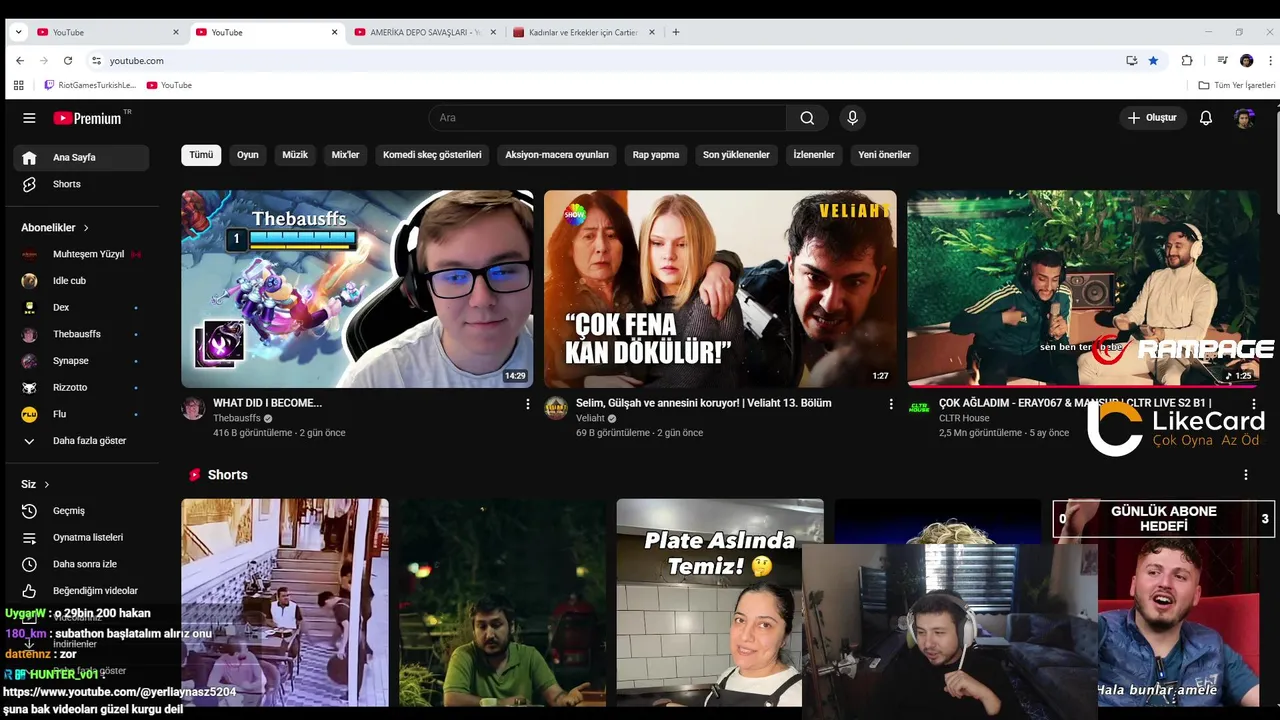This screenshot has width=1280, height=720.
Task: Open CLTR House channel avatar
Action: pyautogui.click(x=919, y=408)
